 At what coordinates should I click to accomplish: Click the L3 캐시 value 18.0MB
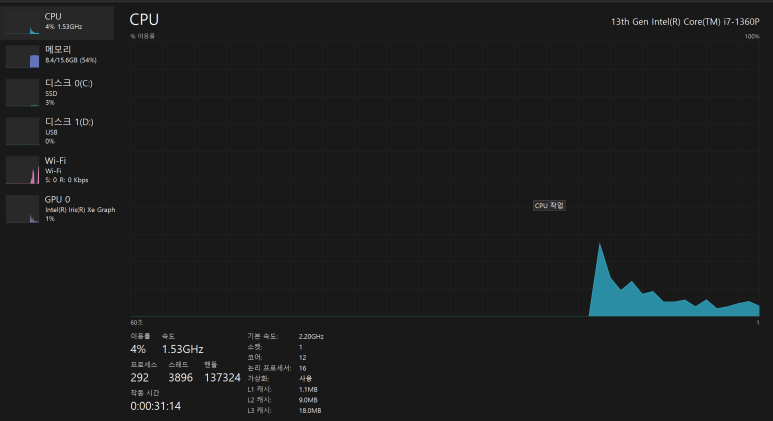[x=310, y=410]
